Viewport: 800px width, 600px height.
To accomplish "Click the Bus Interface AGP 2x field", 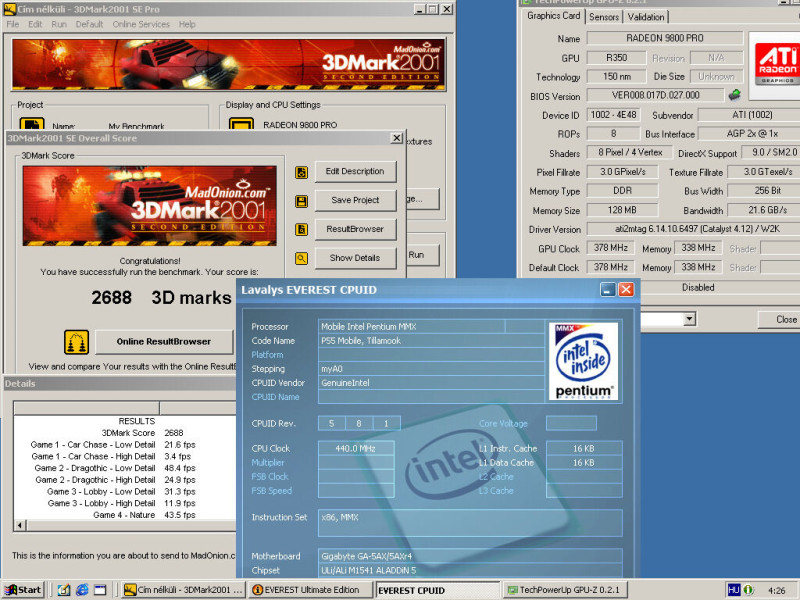I will point(751,134).
